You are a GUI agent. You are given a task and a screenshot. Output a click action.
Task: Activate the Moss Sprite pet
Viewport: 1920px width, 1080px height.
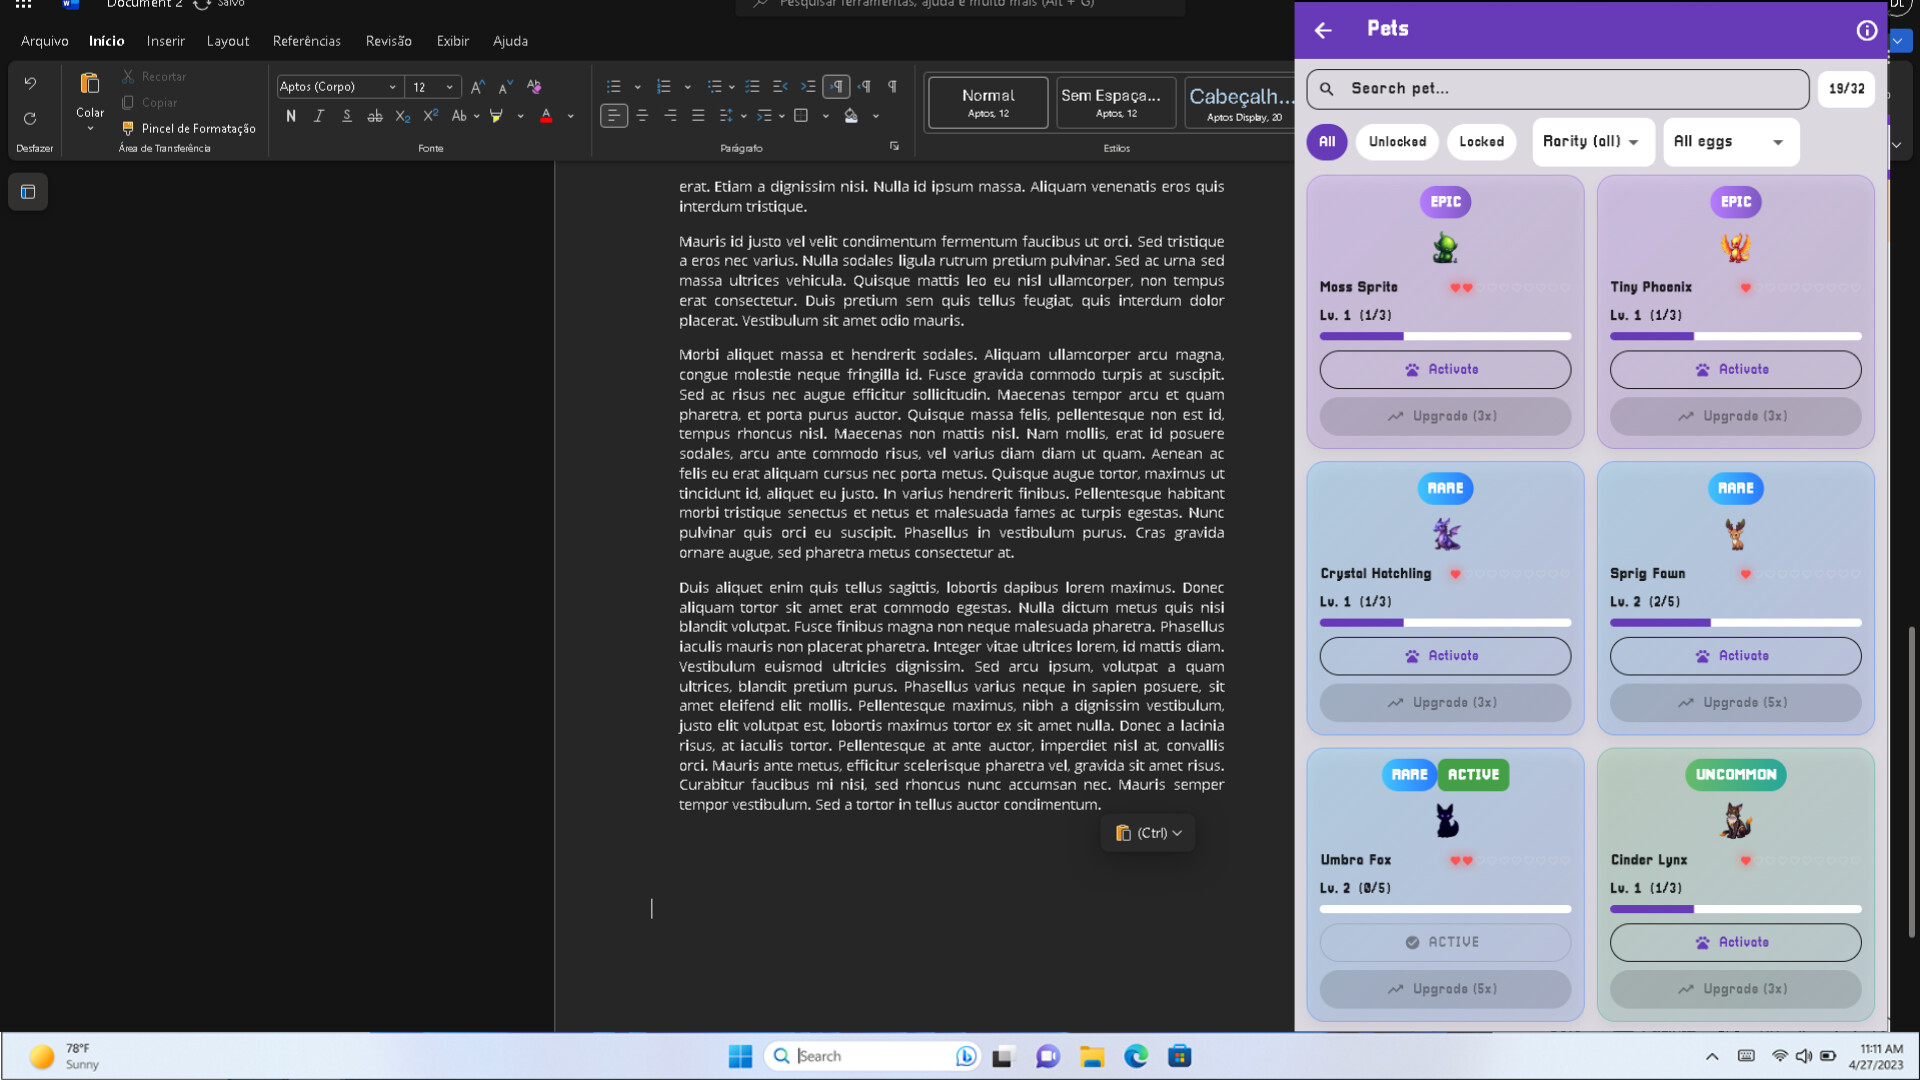[x=1444, y=369]
